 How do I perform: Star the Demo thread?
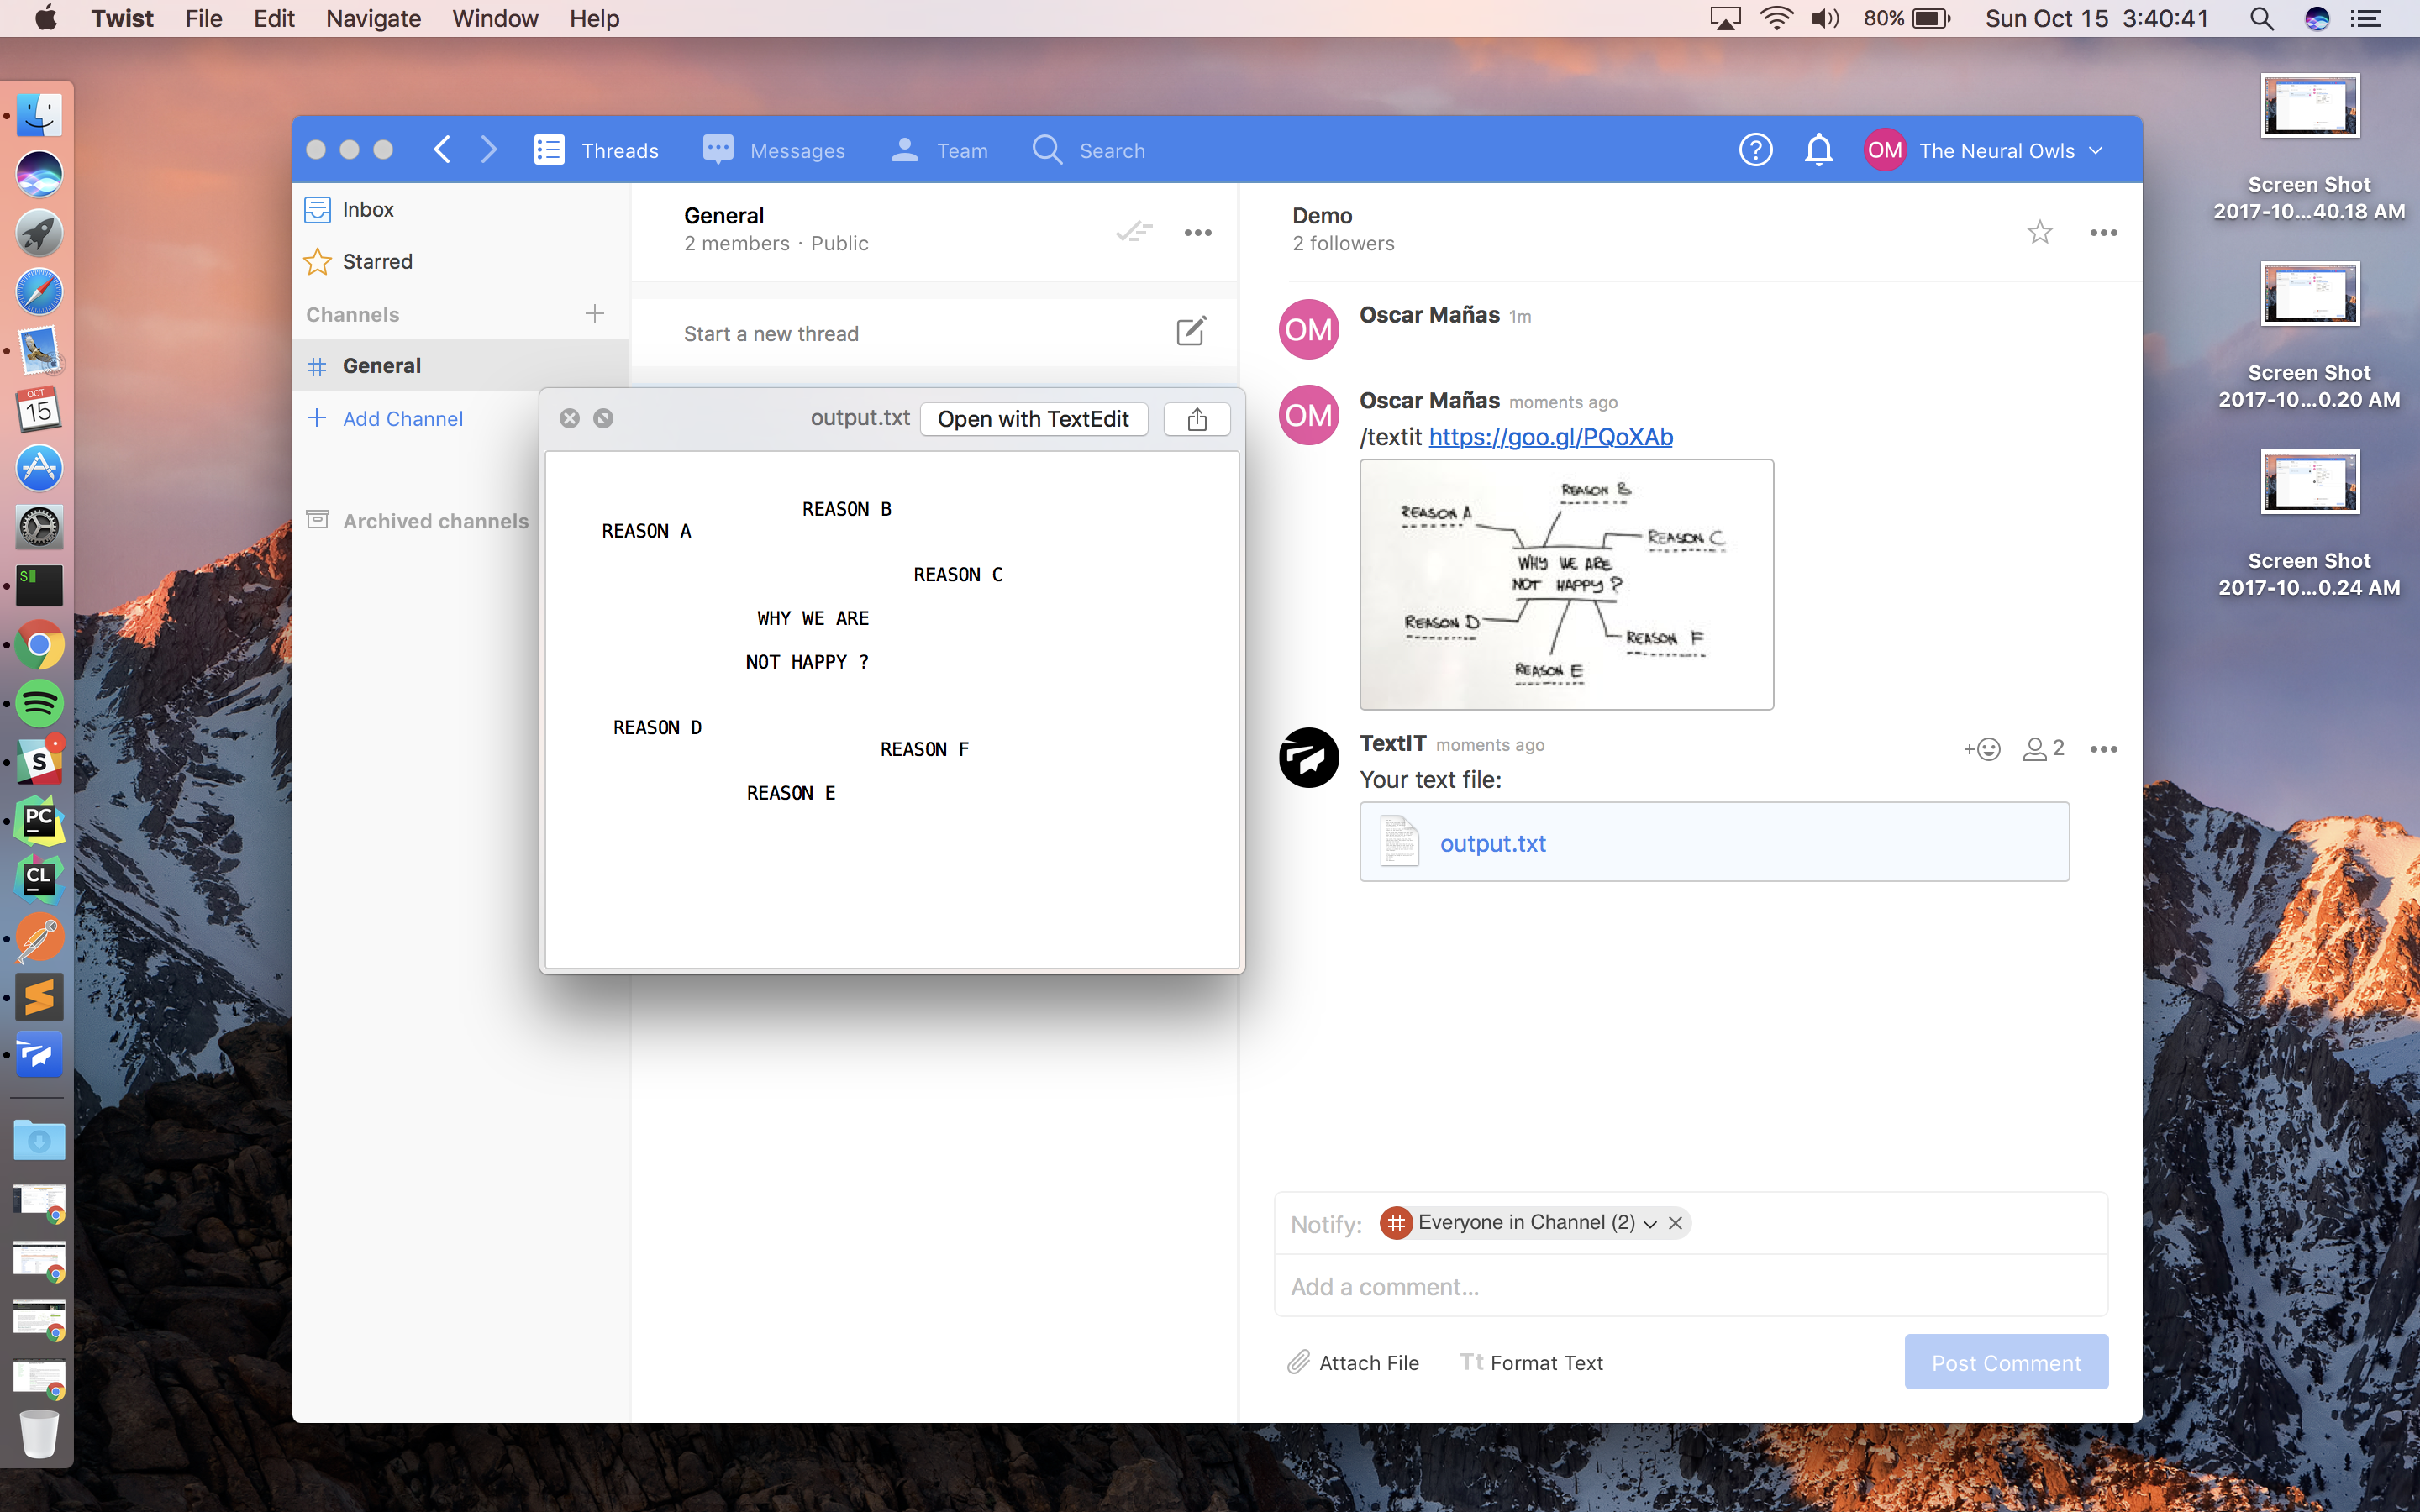point(2039,233)
